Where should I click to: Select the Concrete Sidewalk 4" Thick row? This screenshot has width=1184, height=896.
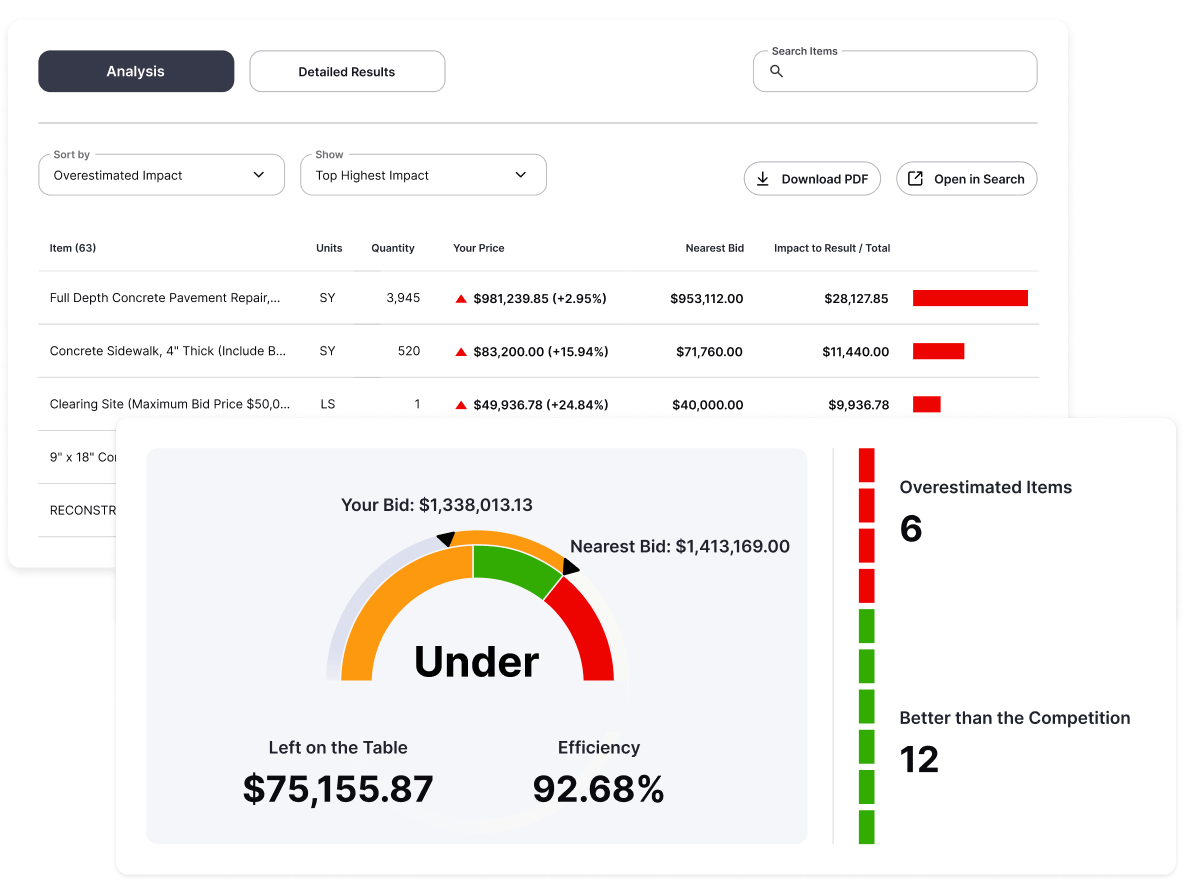(x=168, y=351)
